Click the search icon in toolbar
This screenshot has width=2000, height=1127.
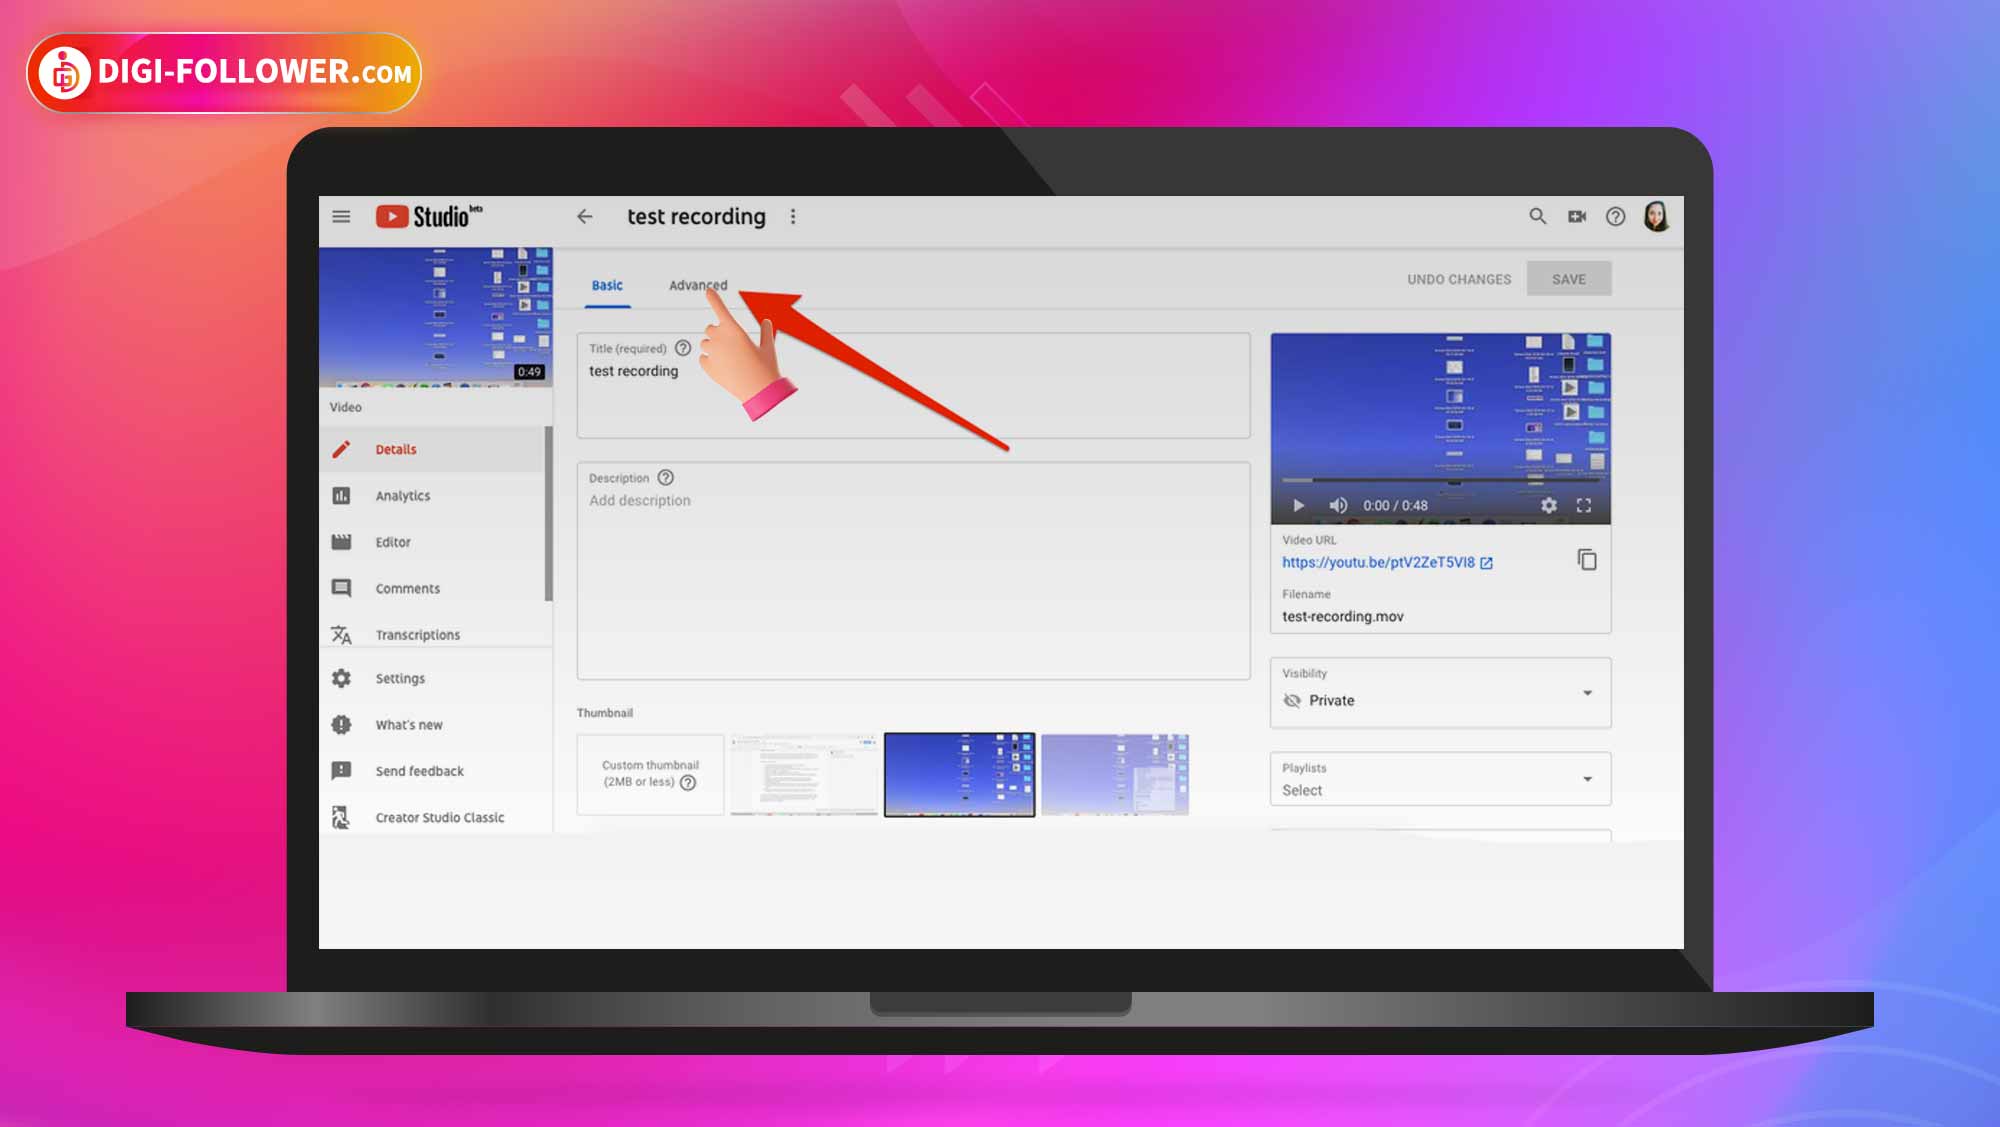(1538, 216)
